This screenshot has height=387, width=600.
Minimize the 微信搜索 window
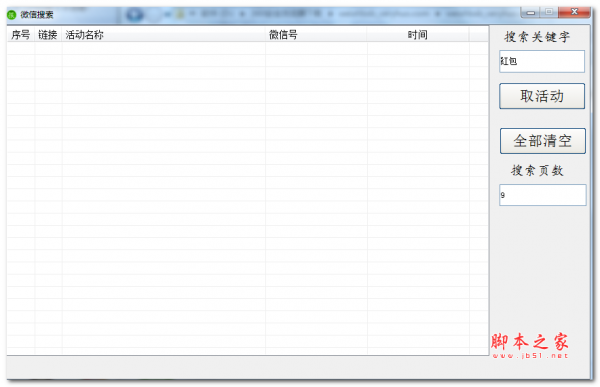tap(530, 12)
